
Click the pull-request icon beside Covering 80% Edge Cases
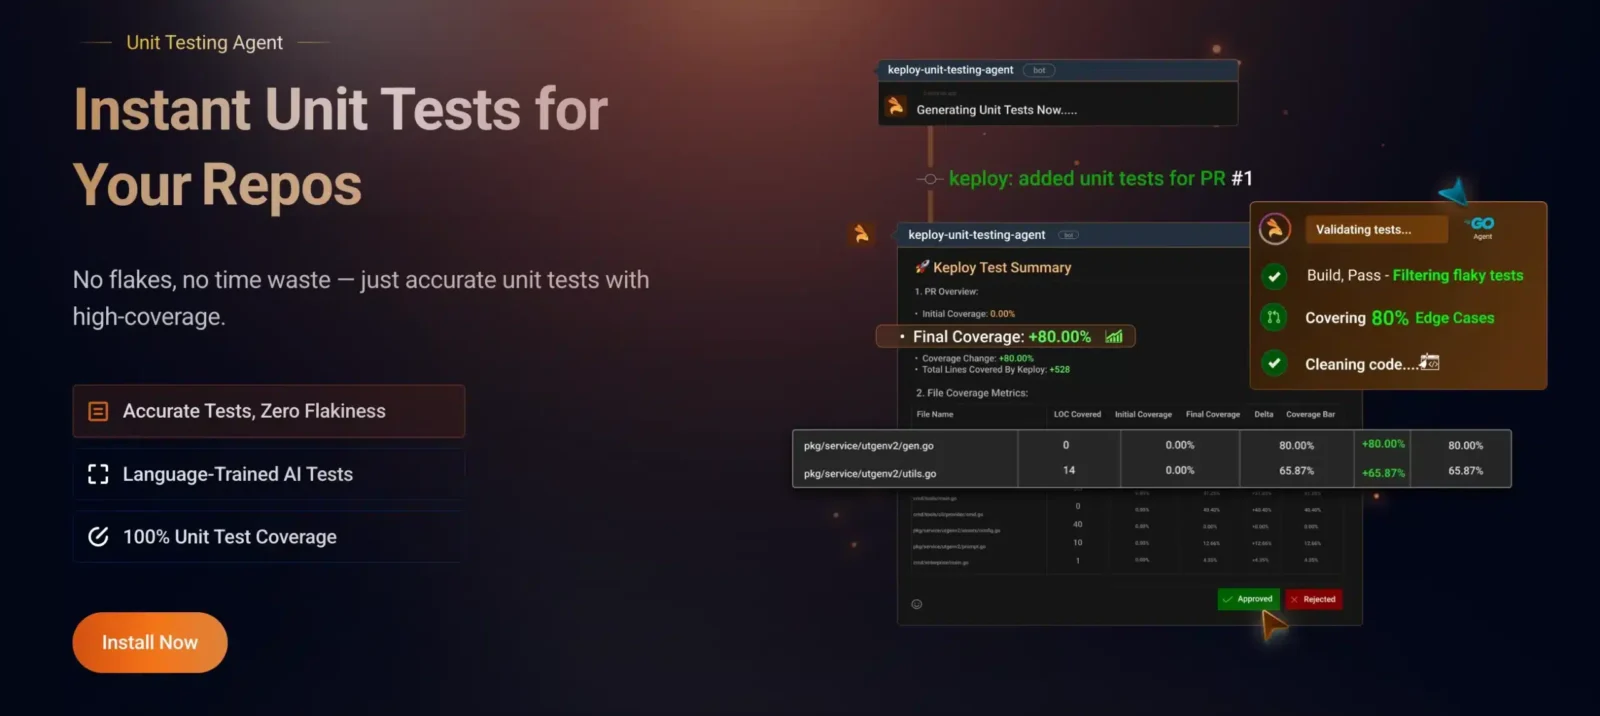pyautogui.click(x=1274, y=318)
